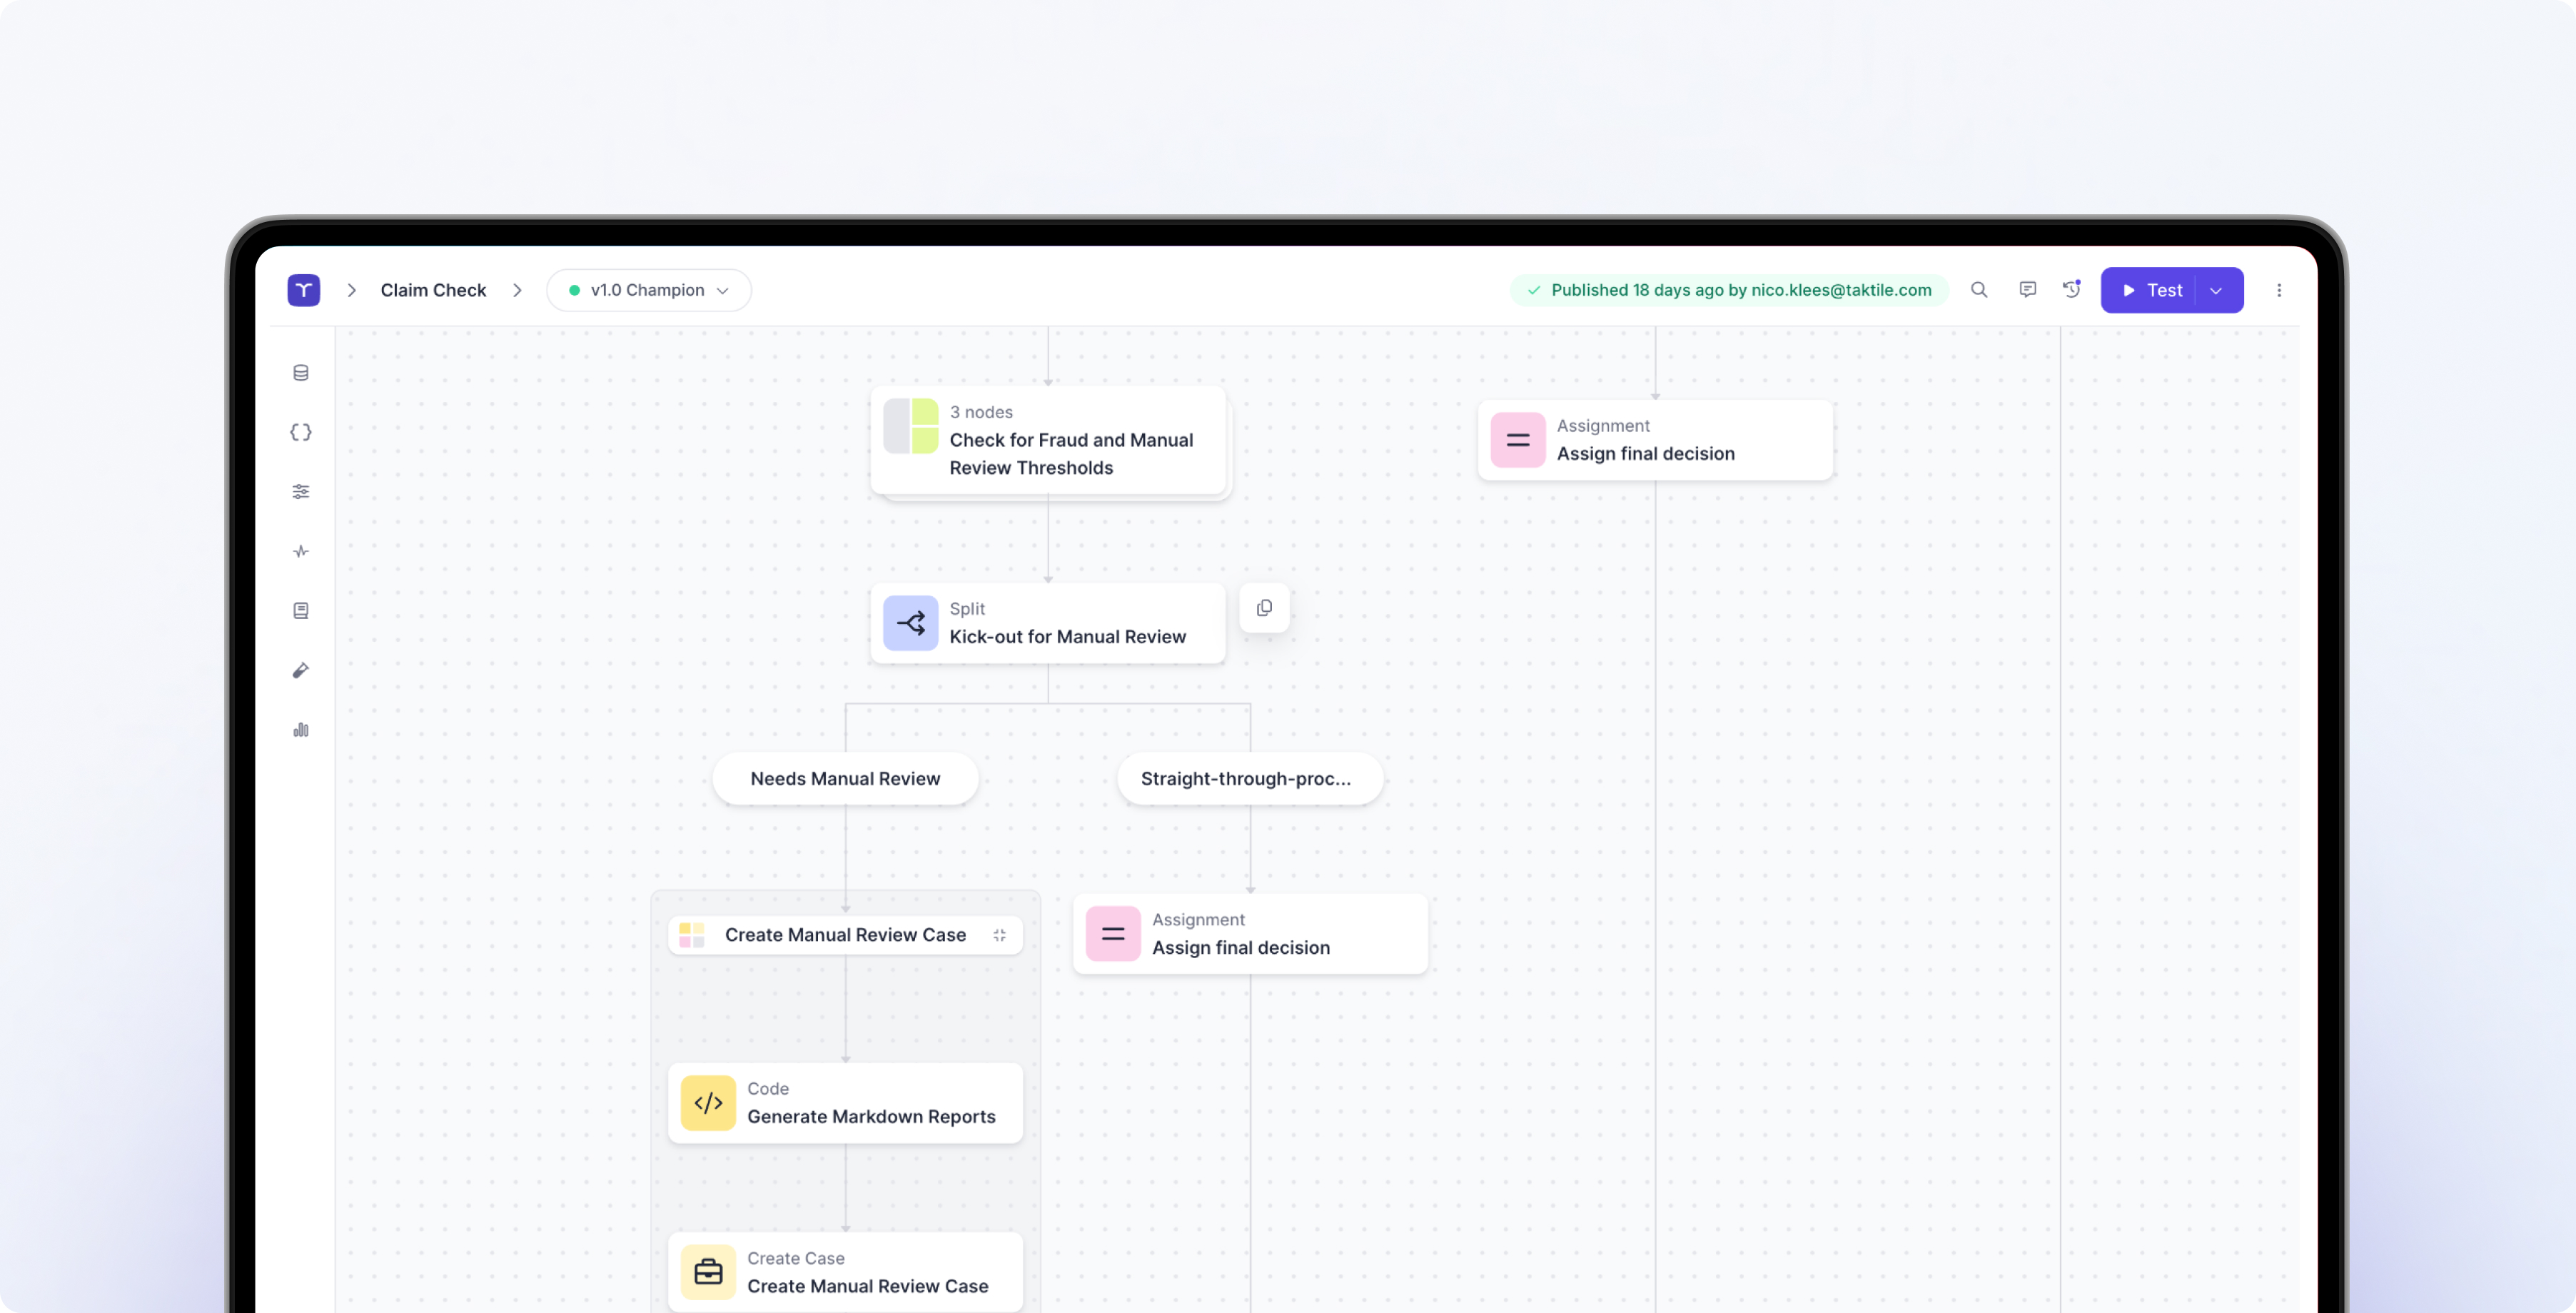
Task: Open the bar chart analytics icon
Action: pyautogui.click(x=301, y=730)
